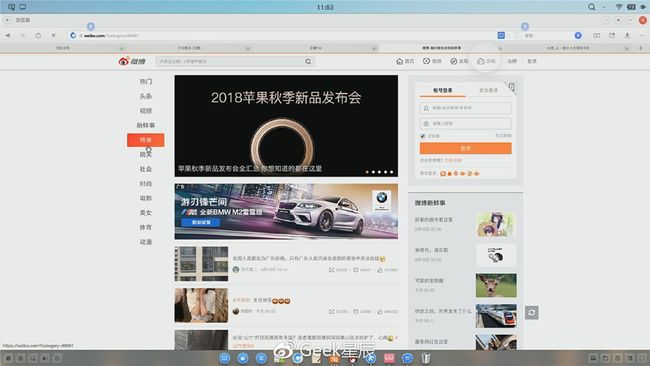
Task: Open the browser home page icon
Action: pyautogui.click(x=38, y=36)
